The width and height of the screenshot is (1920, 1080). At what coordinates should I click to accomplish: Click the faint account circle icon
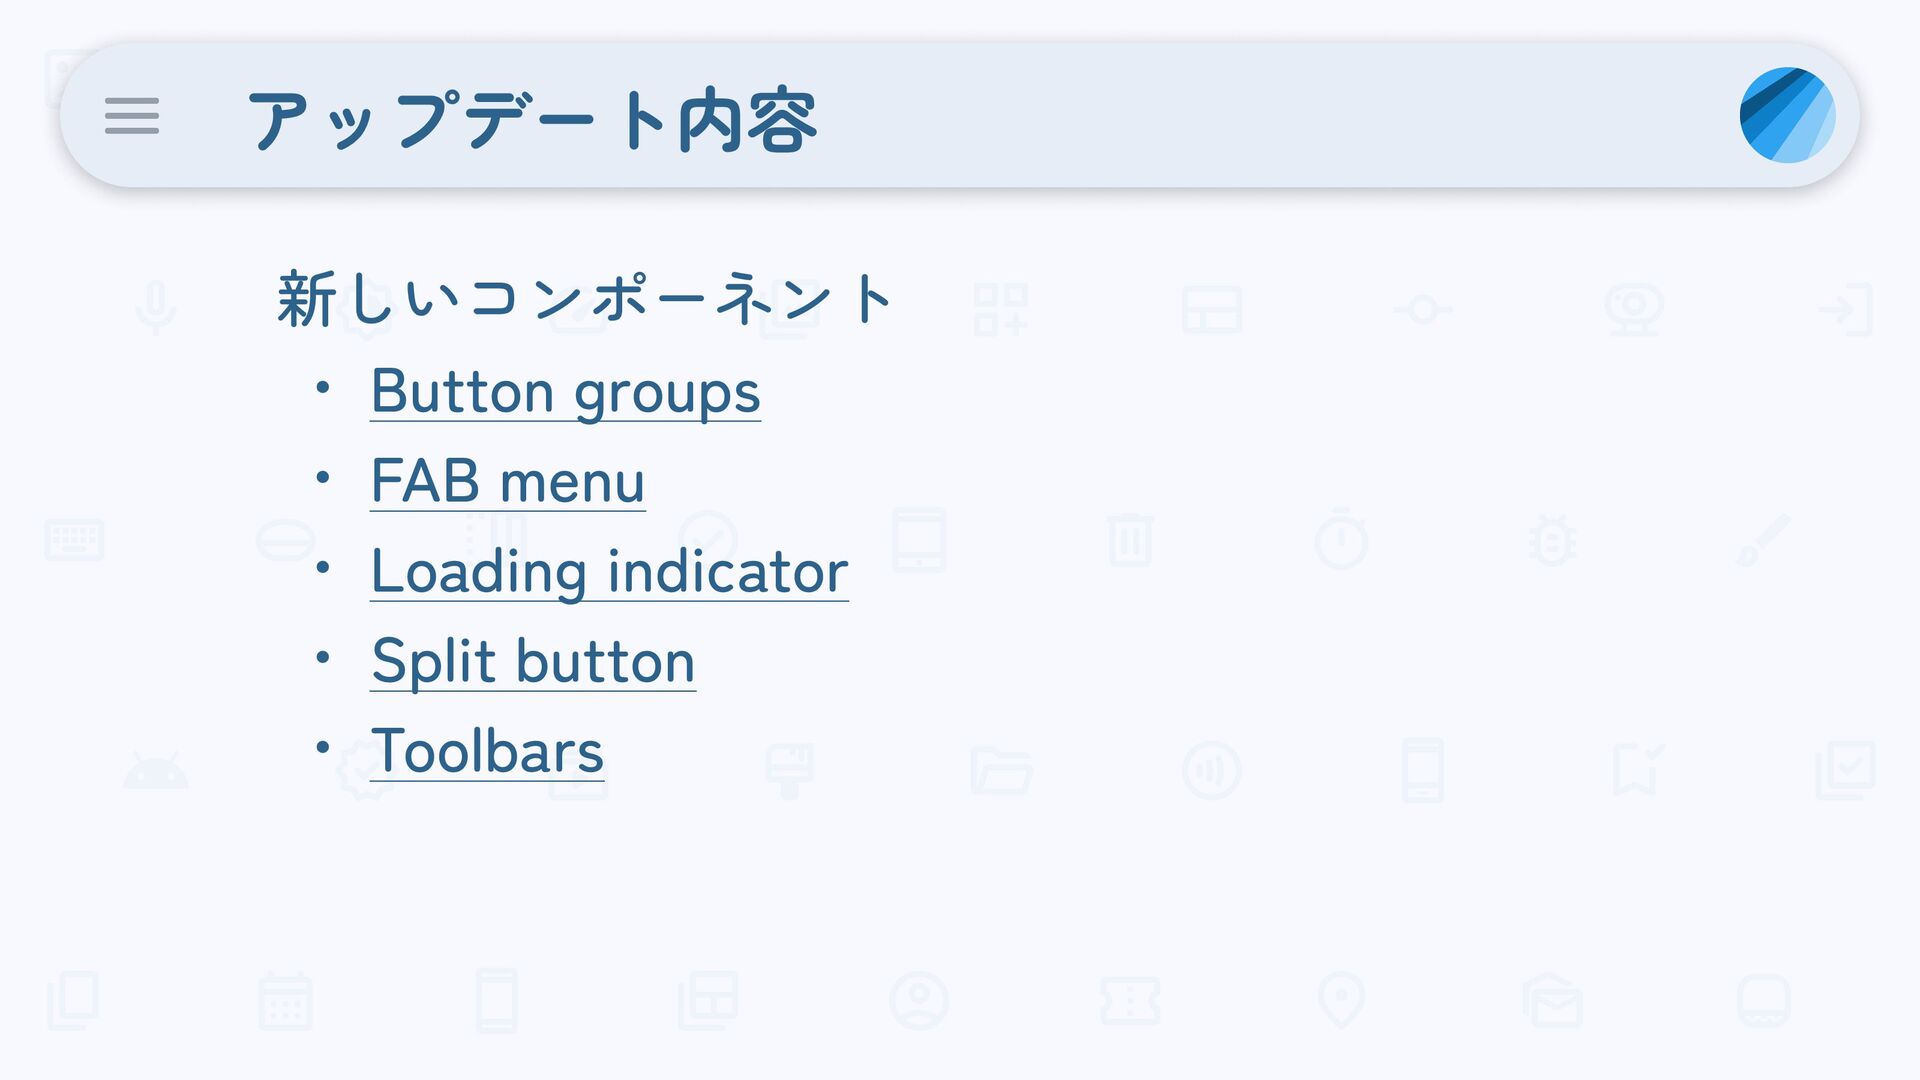[x=919, y=1000]
